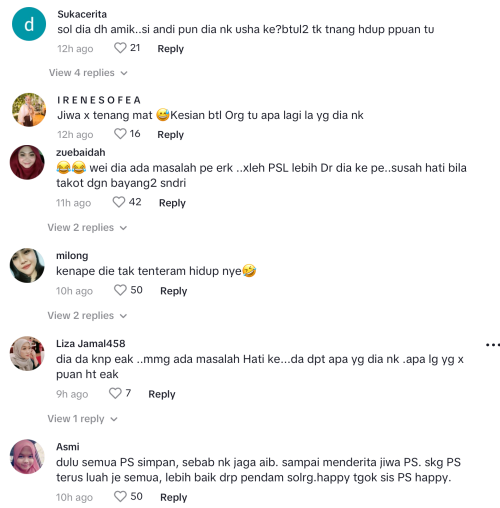Tap the heart on milong's comment

point(120,290)
